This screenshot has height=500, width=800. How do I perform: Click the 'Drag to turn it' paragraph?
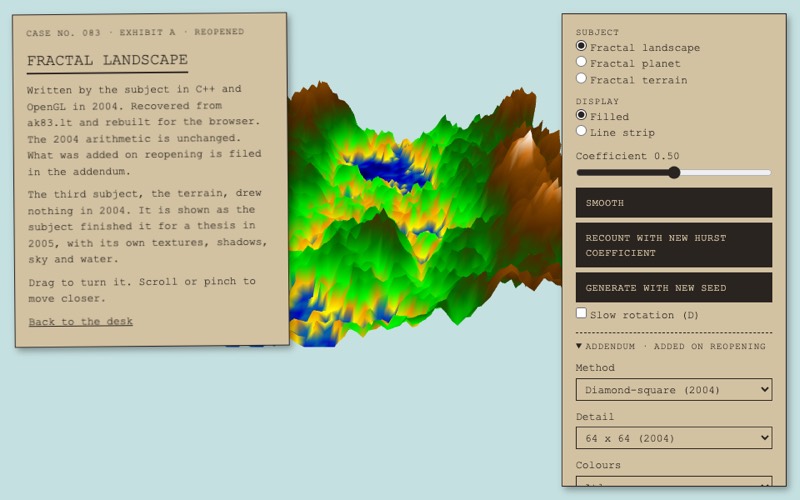click(142, 290)
